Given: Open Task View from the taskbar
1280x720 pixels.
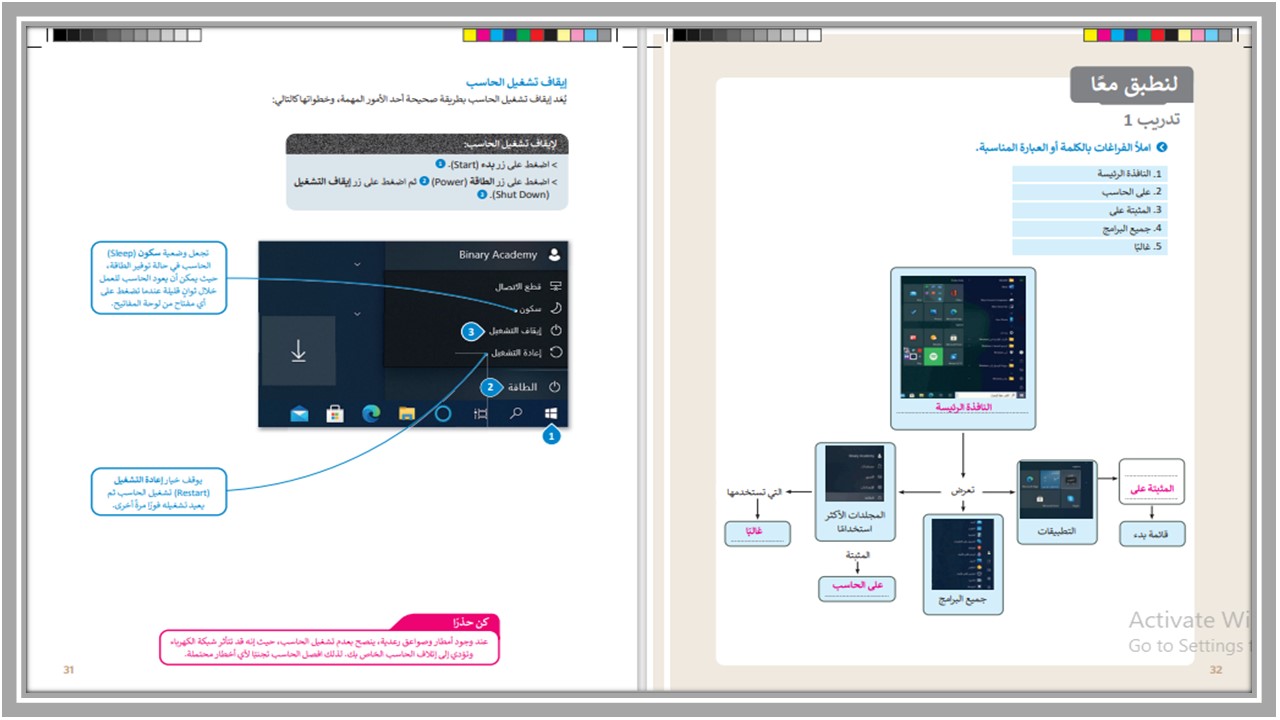Looking at the screenshot, I should pos(481,413).
